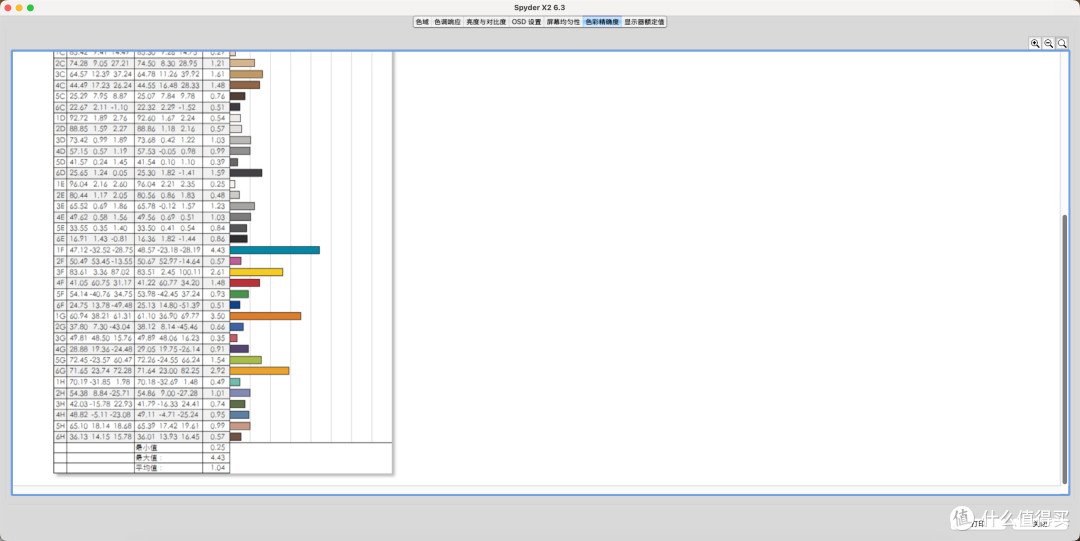The image size is (1080, 541).
Task: Switch to the 显示器额定值 tab
Action: [x=644, y=22]
